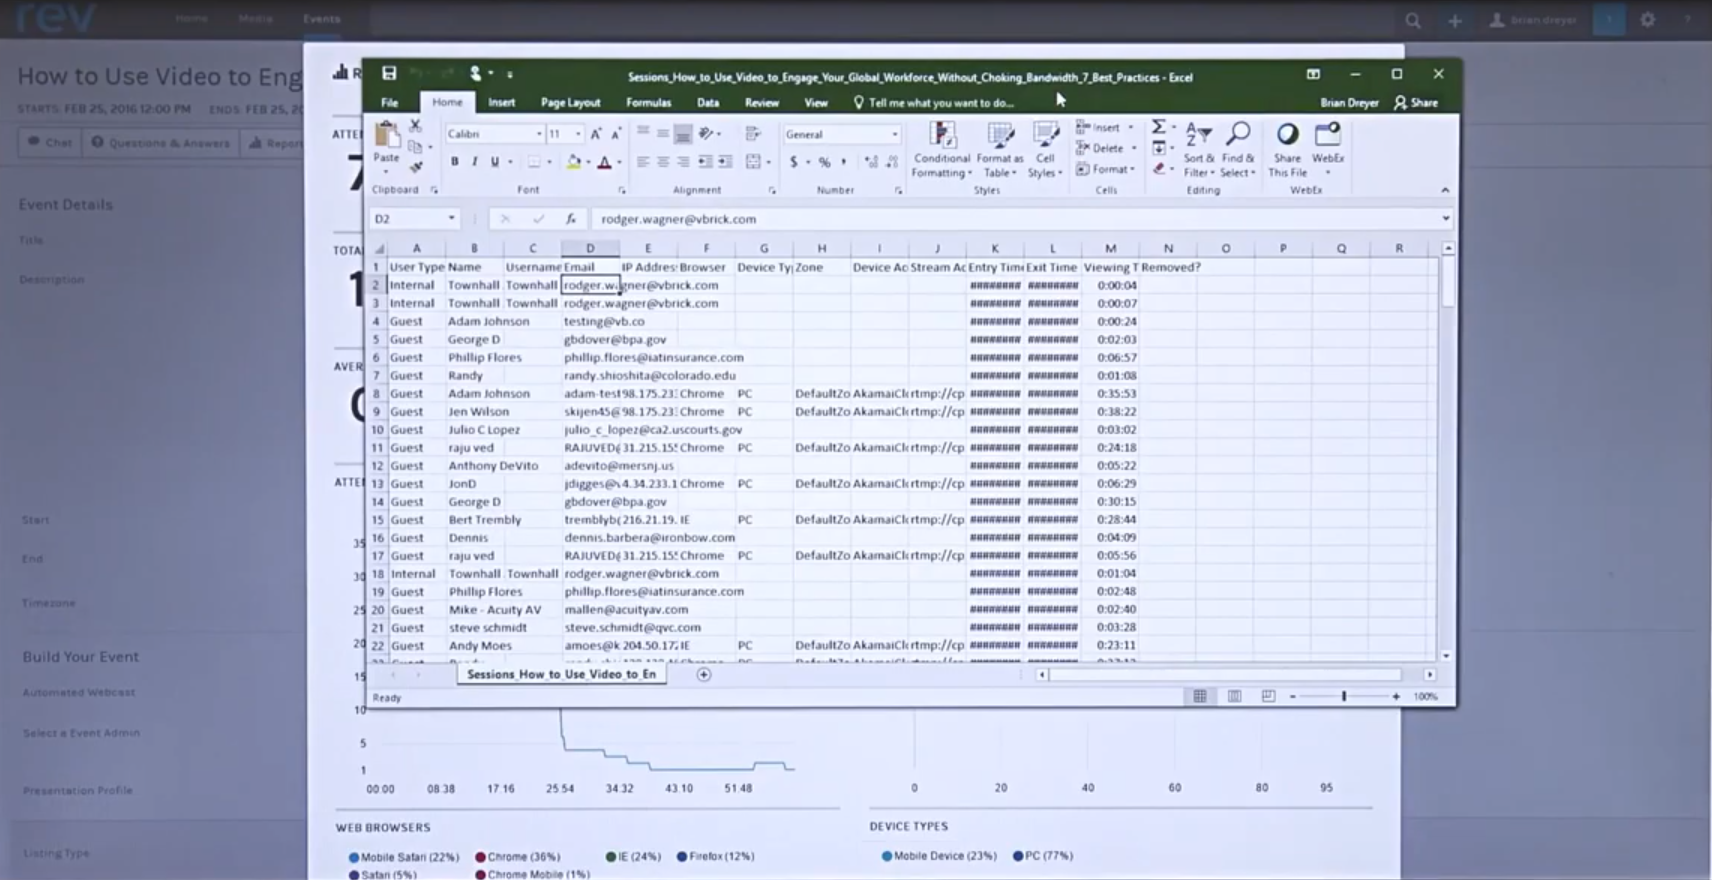Click the zoom slider in status bar

click(x=1343, y=696)
